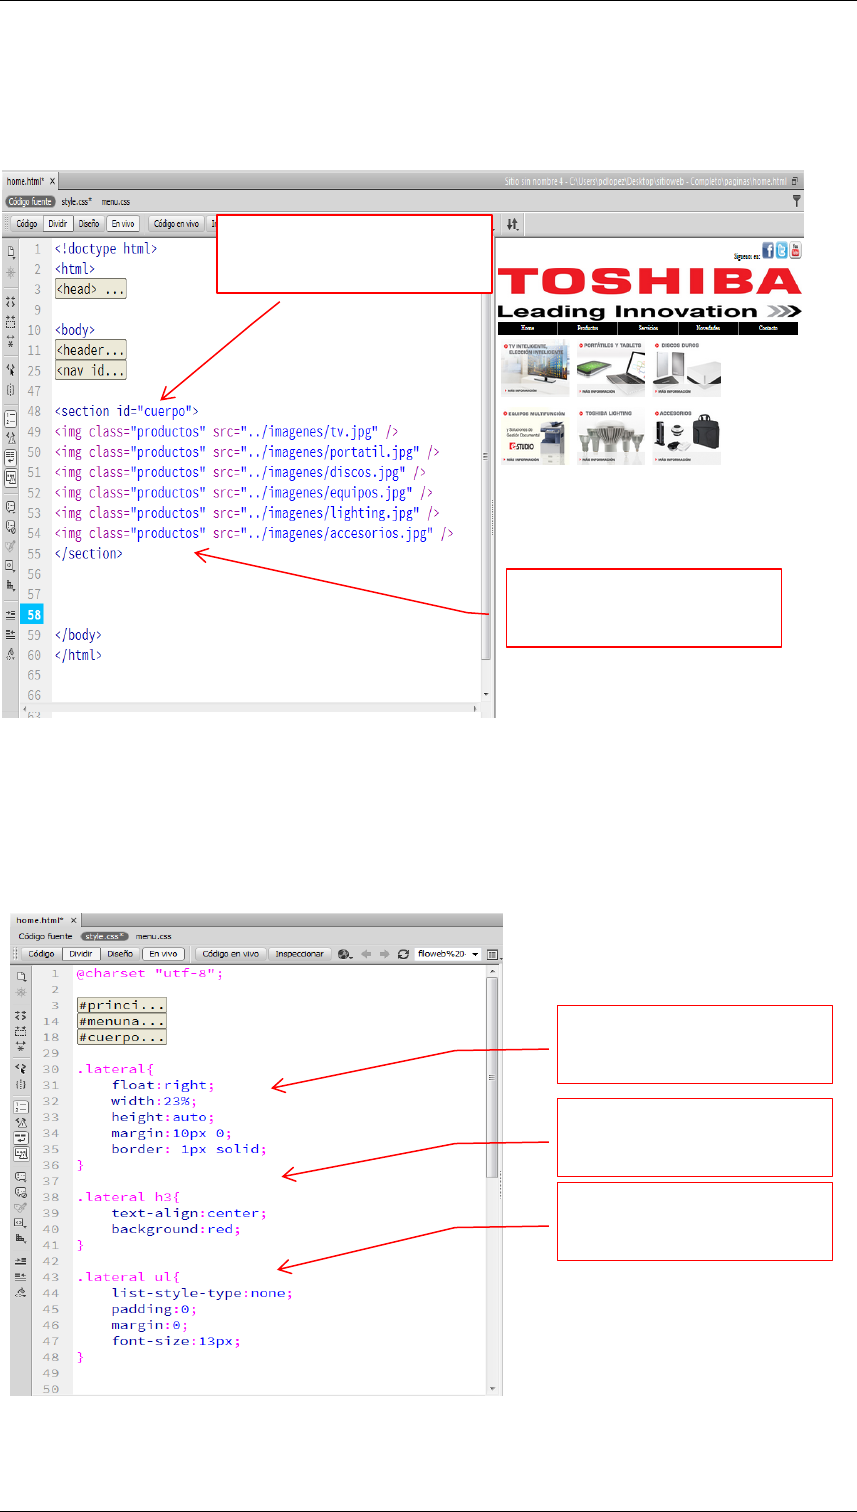Screen dimensions: 857x1512
Task: Click Contacto link in Toshiba preview menu
Action: coord(768,328)
